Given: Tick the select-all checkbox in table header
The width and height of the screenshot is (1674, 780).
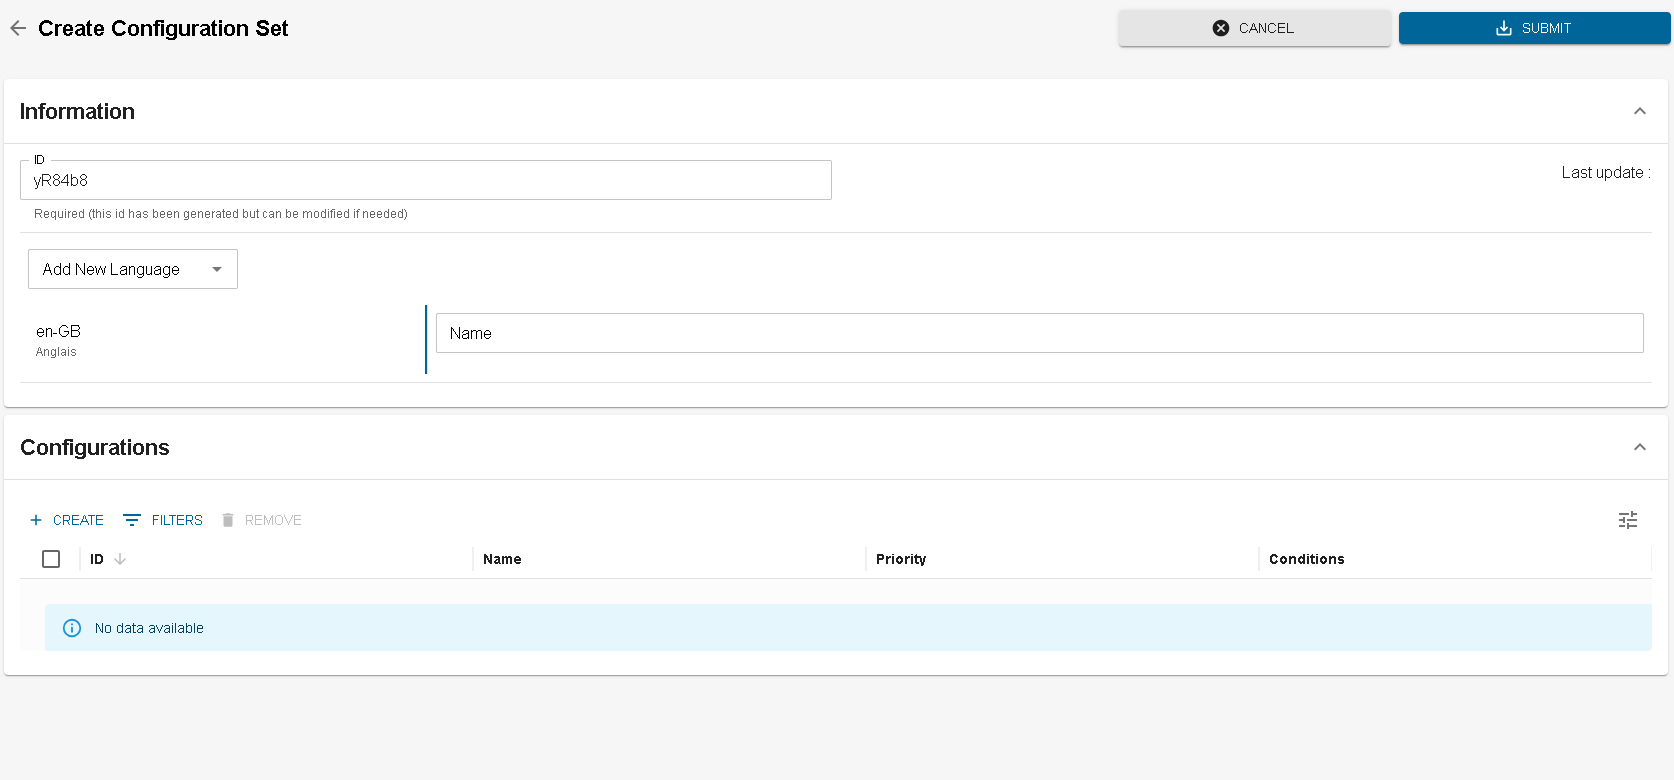Looking at the screenshot, I should point(51,559).
